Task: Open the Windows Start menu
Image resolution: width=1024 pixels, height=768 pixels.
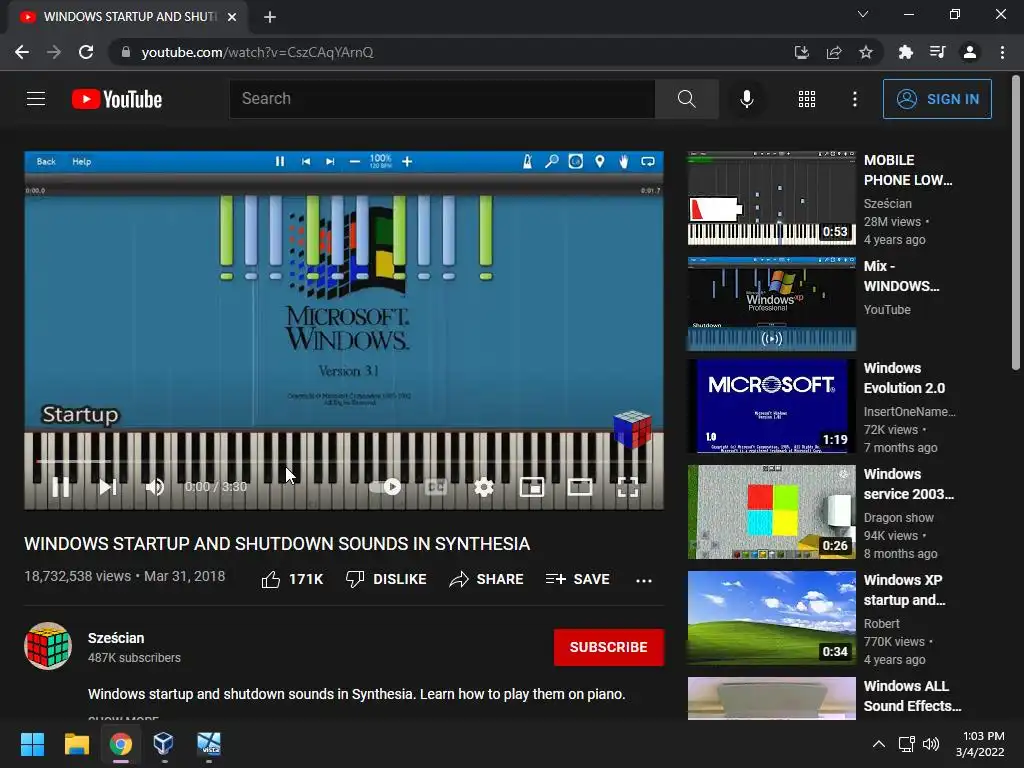Action: point(32,744)
